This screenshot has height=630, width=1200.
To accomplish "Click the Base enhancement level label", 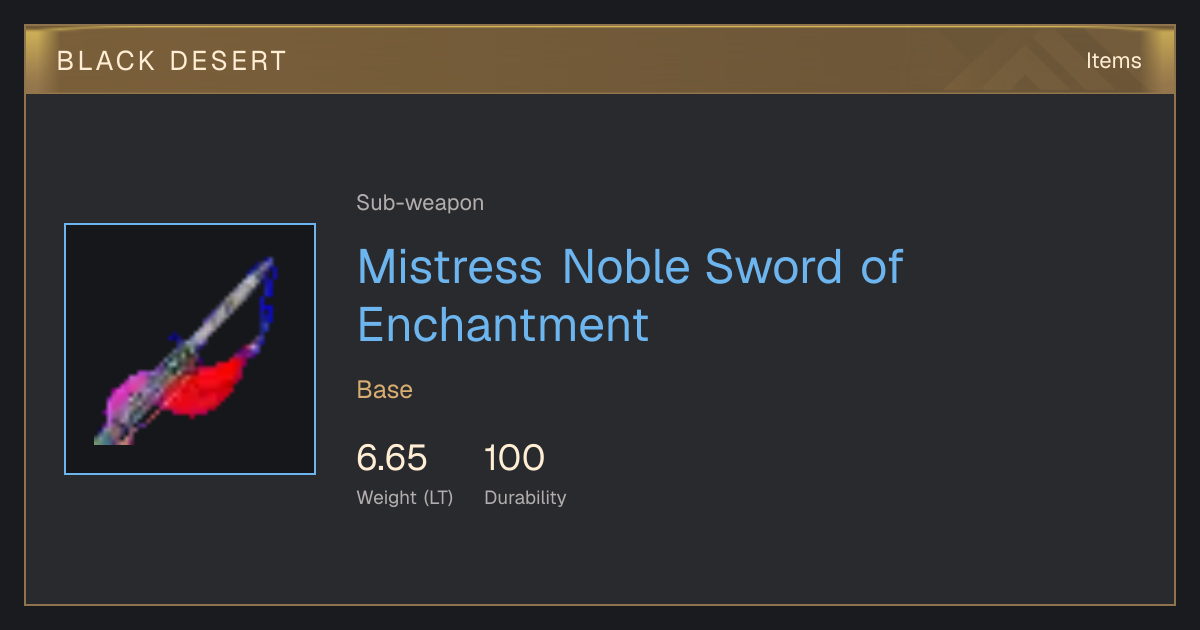I will [x=385, y=390].
